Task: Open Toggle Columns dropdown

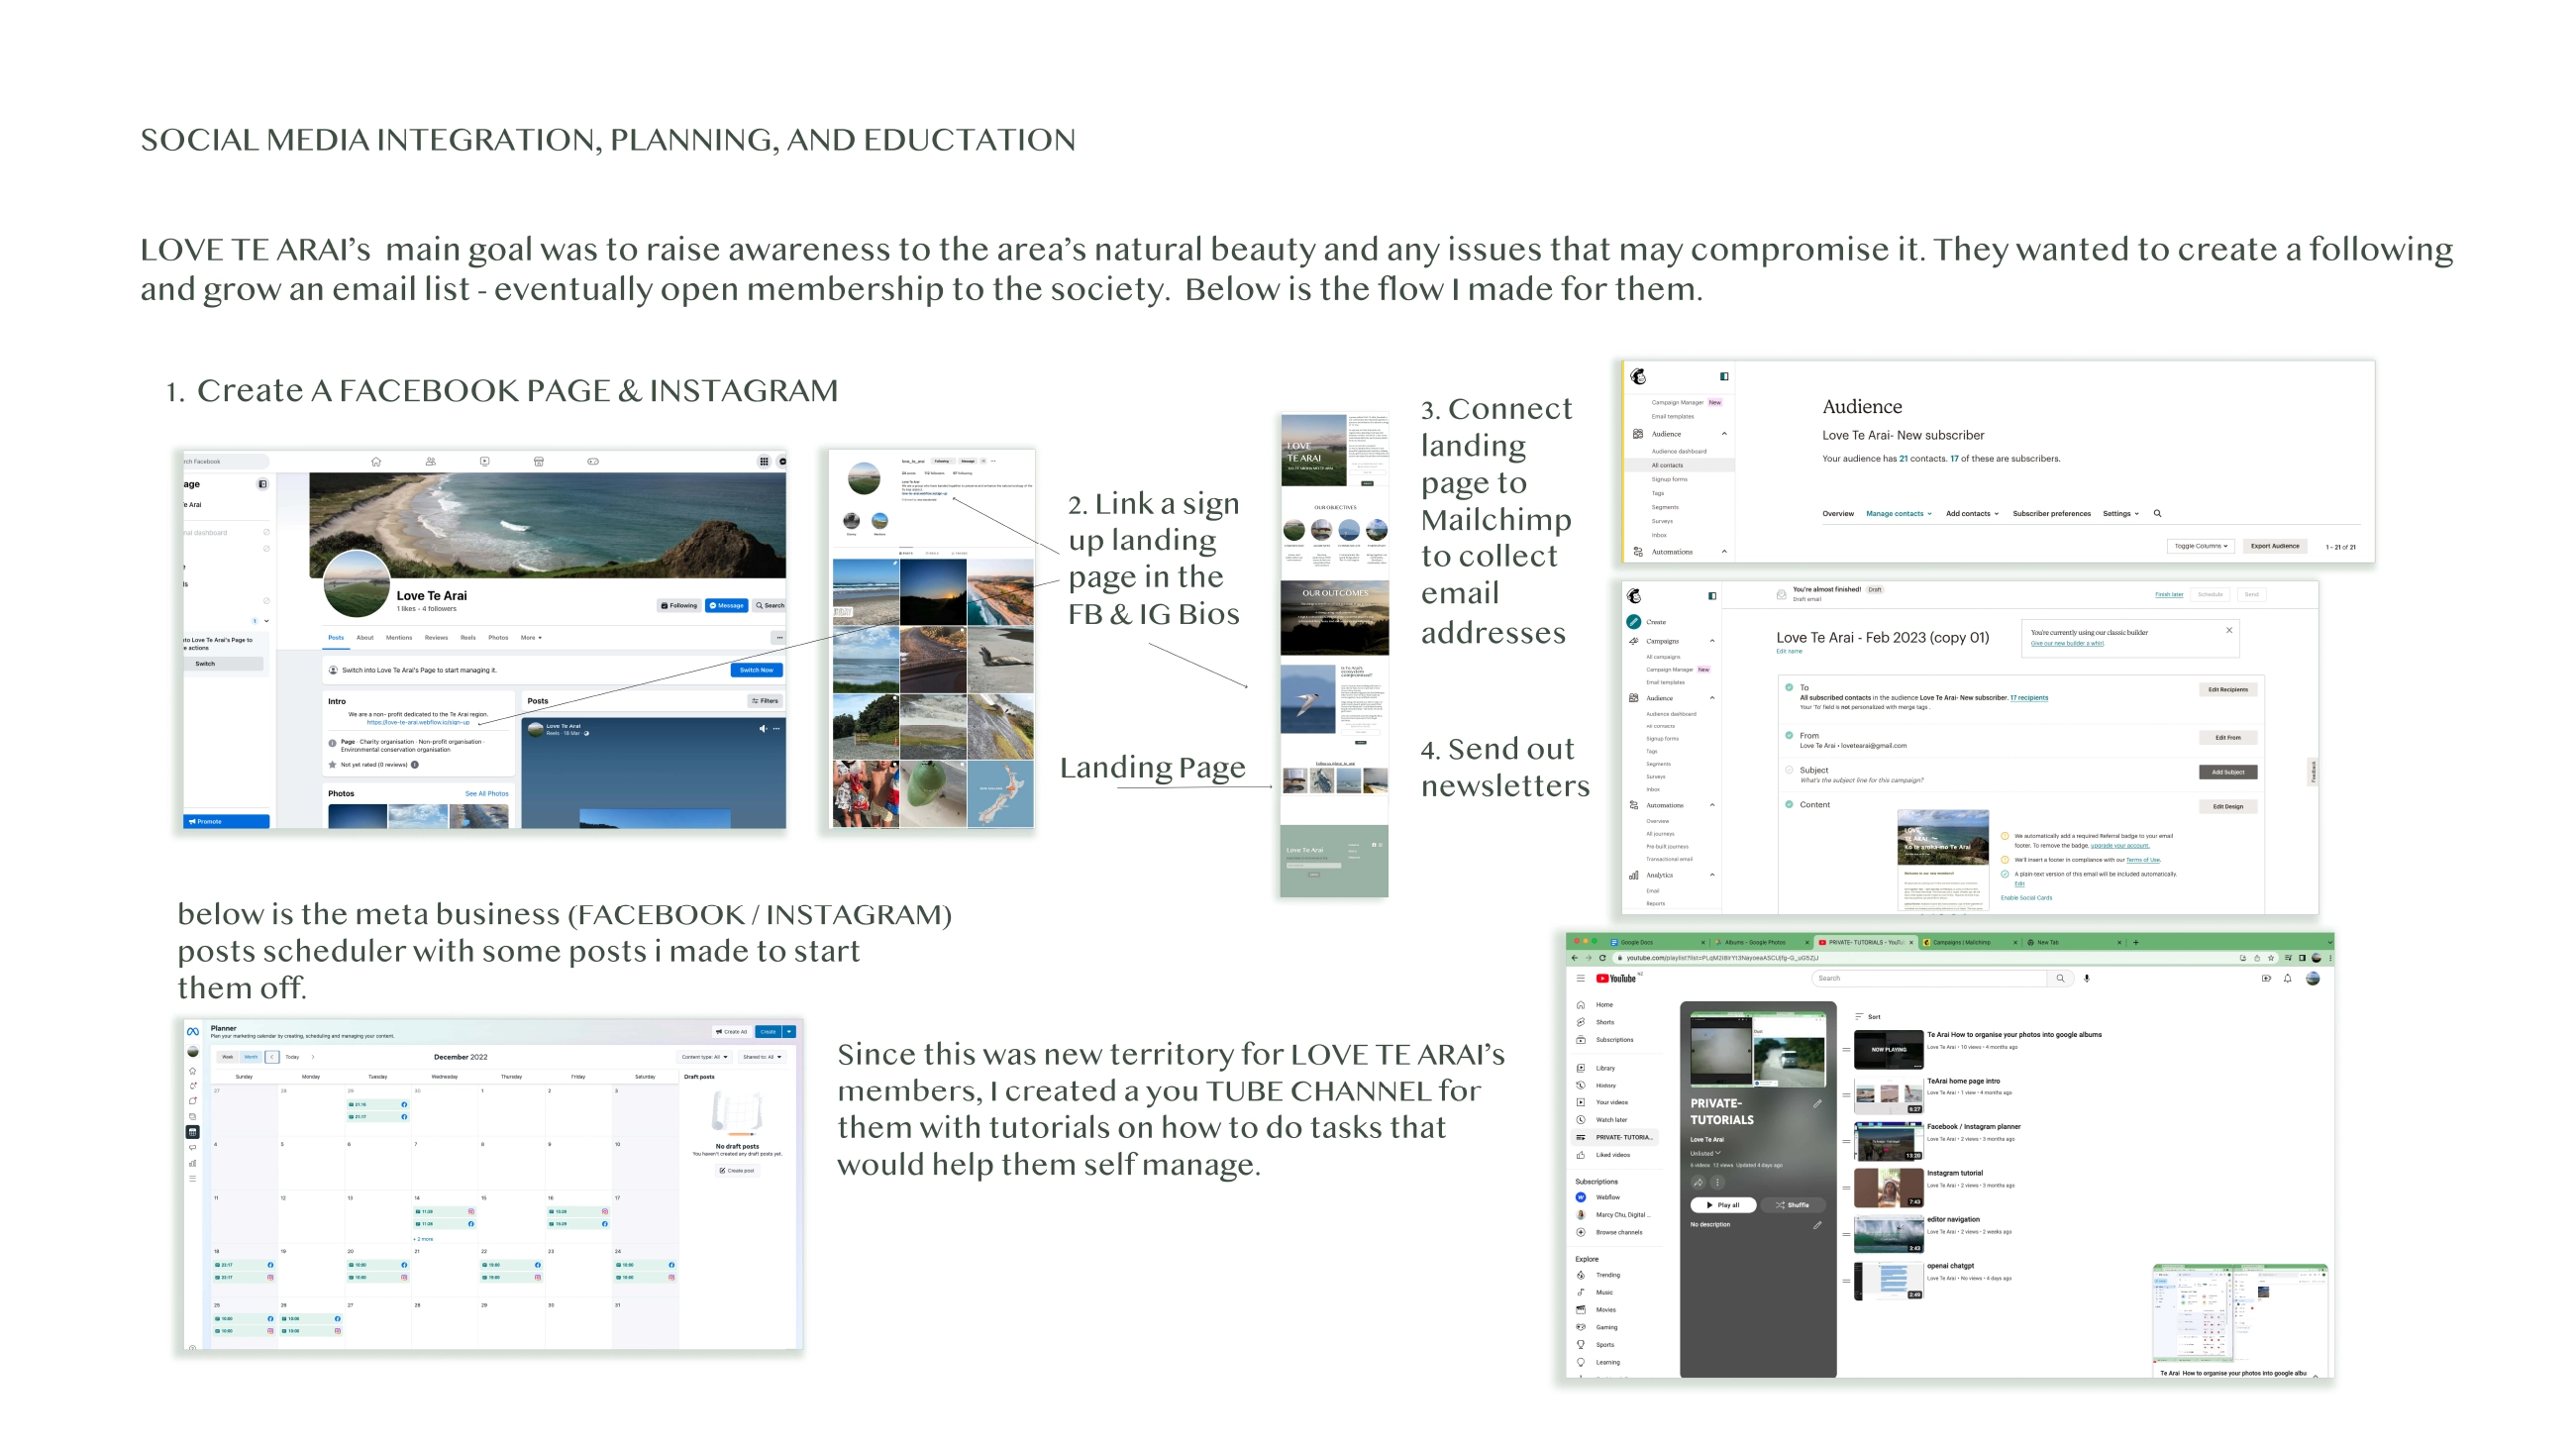Action: click(2200, 546)
